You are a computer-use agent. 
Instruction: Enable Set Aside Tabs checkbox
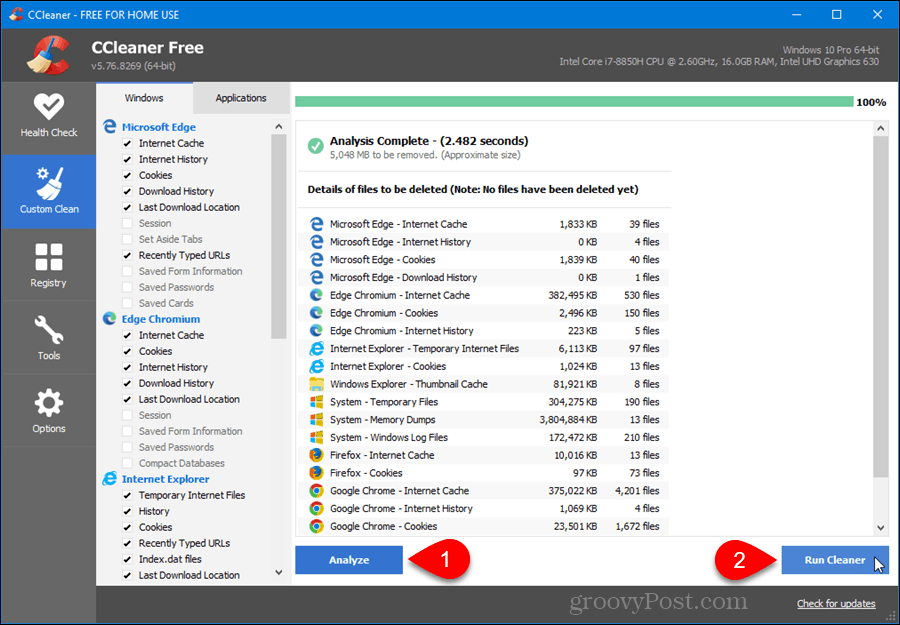click(x=127, y=239)
